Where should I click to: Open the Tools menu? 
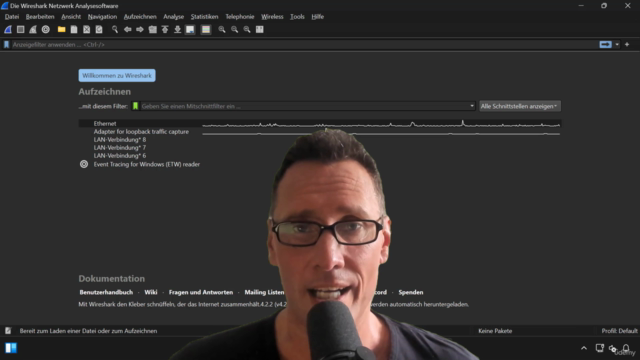(x=297, y=17)
